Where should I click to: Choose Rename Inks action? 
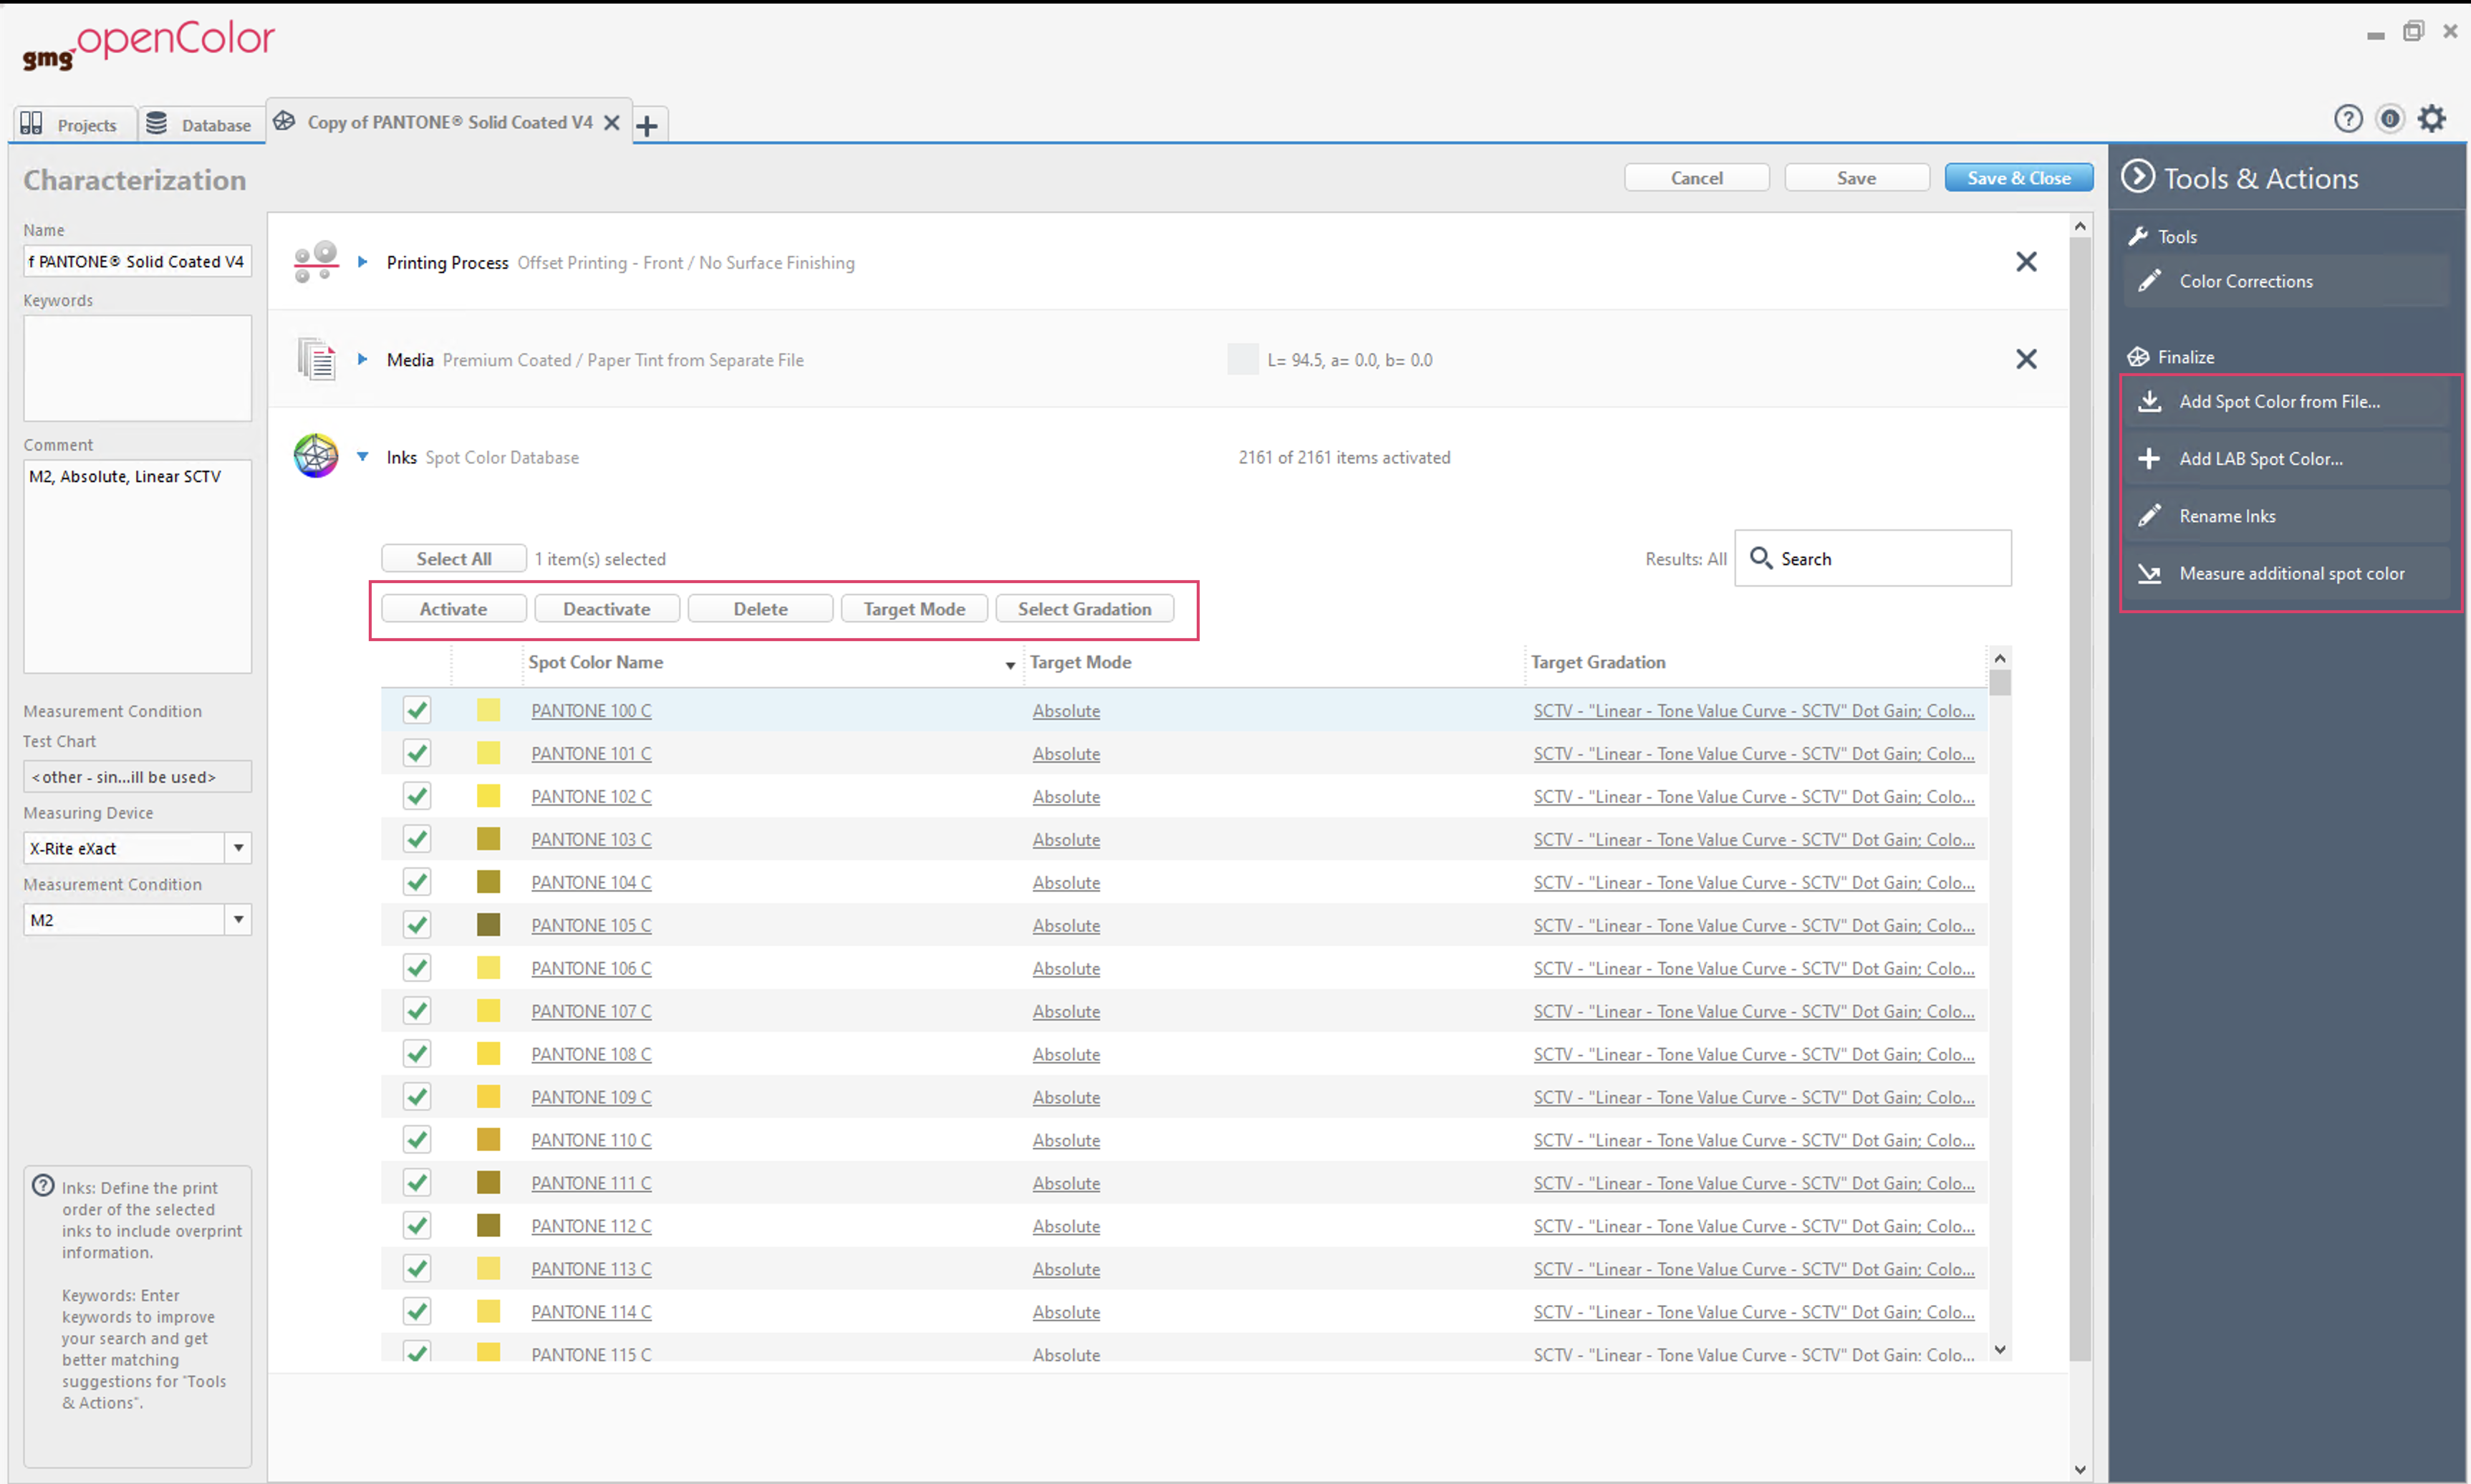tap(2286, 516)
